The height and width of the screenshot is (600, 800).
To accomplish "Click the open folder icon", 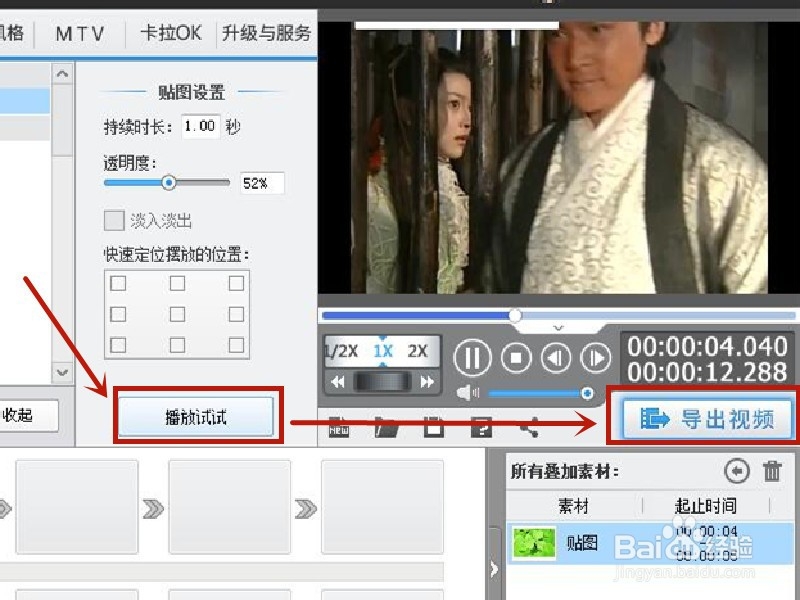I will point(386,427).
